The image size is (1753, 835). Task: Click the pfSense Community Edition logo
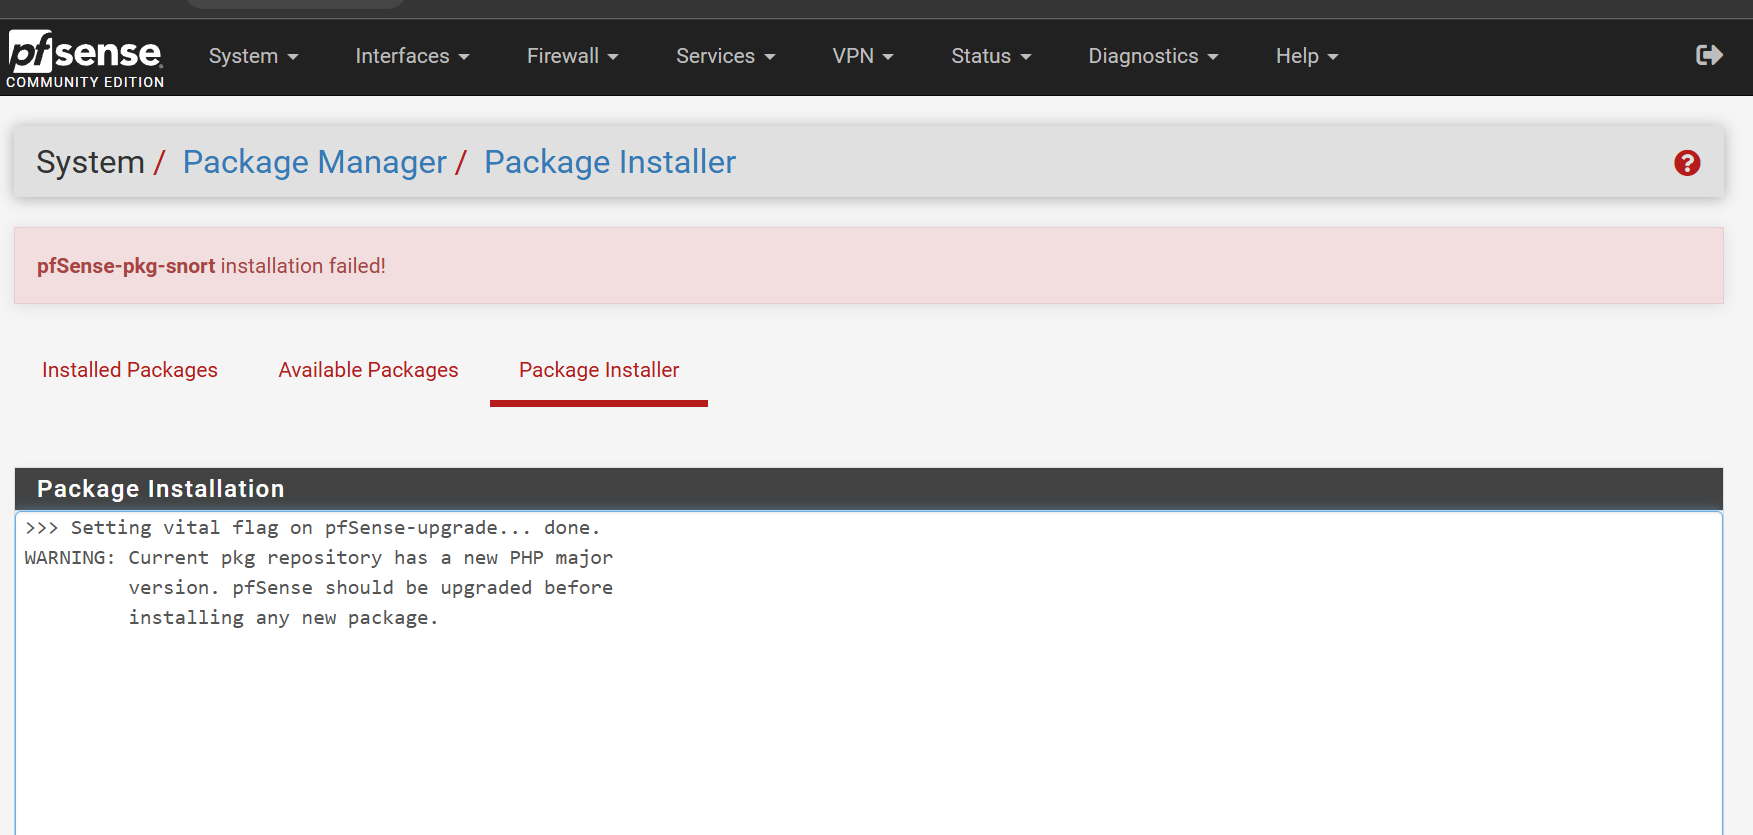(85, 59)
